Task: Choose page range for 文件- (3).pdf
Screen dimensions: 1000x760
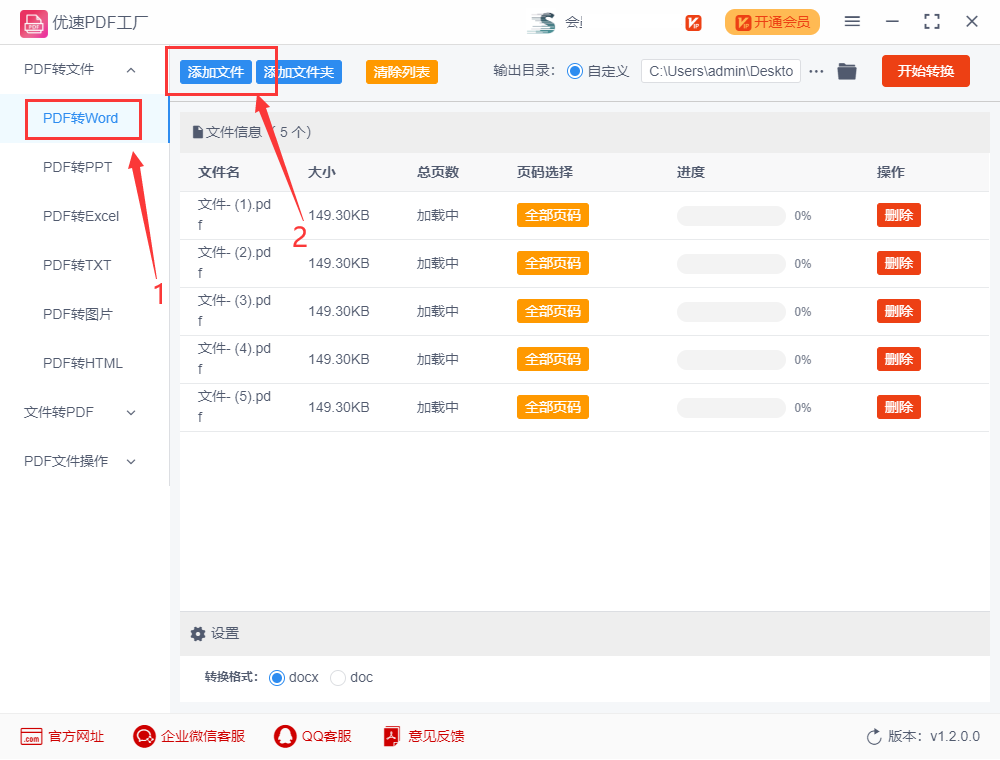Action: tap(552, 311)
